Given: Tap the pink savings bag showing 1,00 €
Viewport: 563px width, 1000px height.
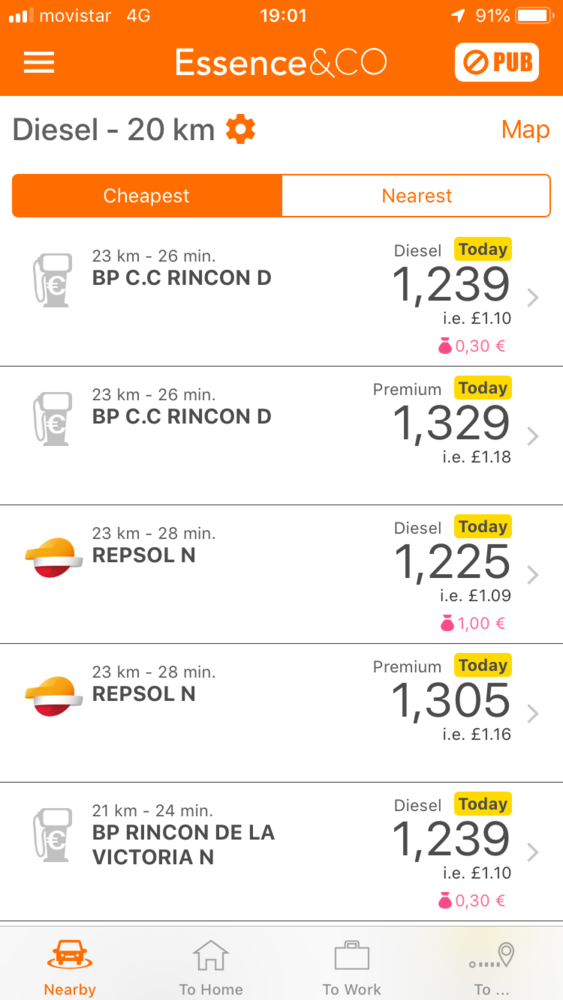Looking at the screenshot, I should pos(448,623).
